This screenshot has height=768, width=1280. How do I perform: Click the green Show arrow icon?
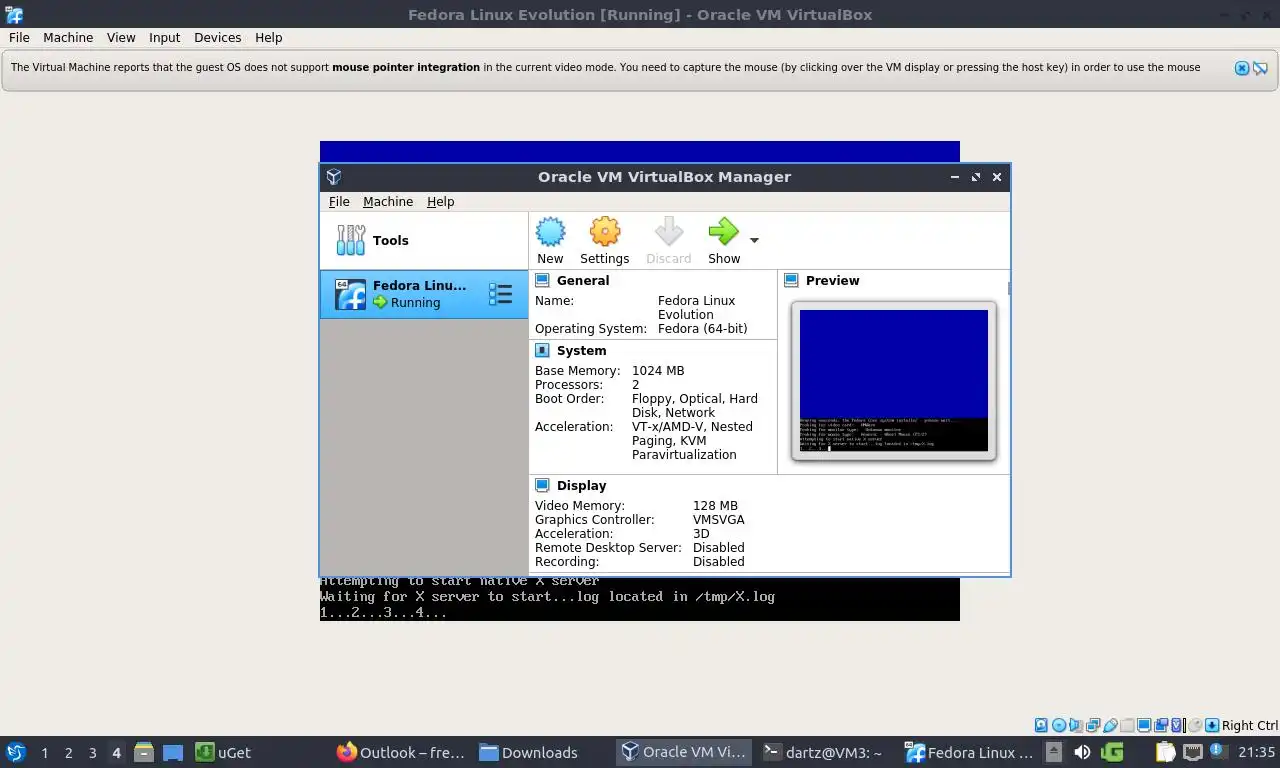[723, 232]
